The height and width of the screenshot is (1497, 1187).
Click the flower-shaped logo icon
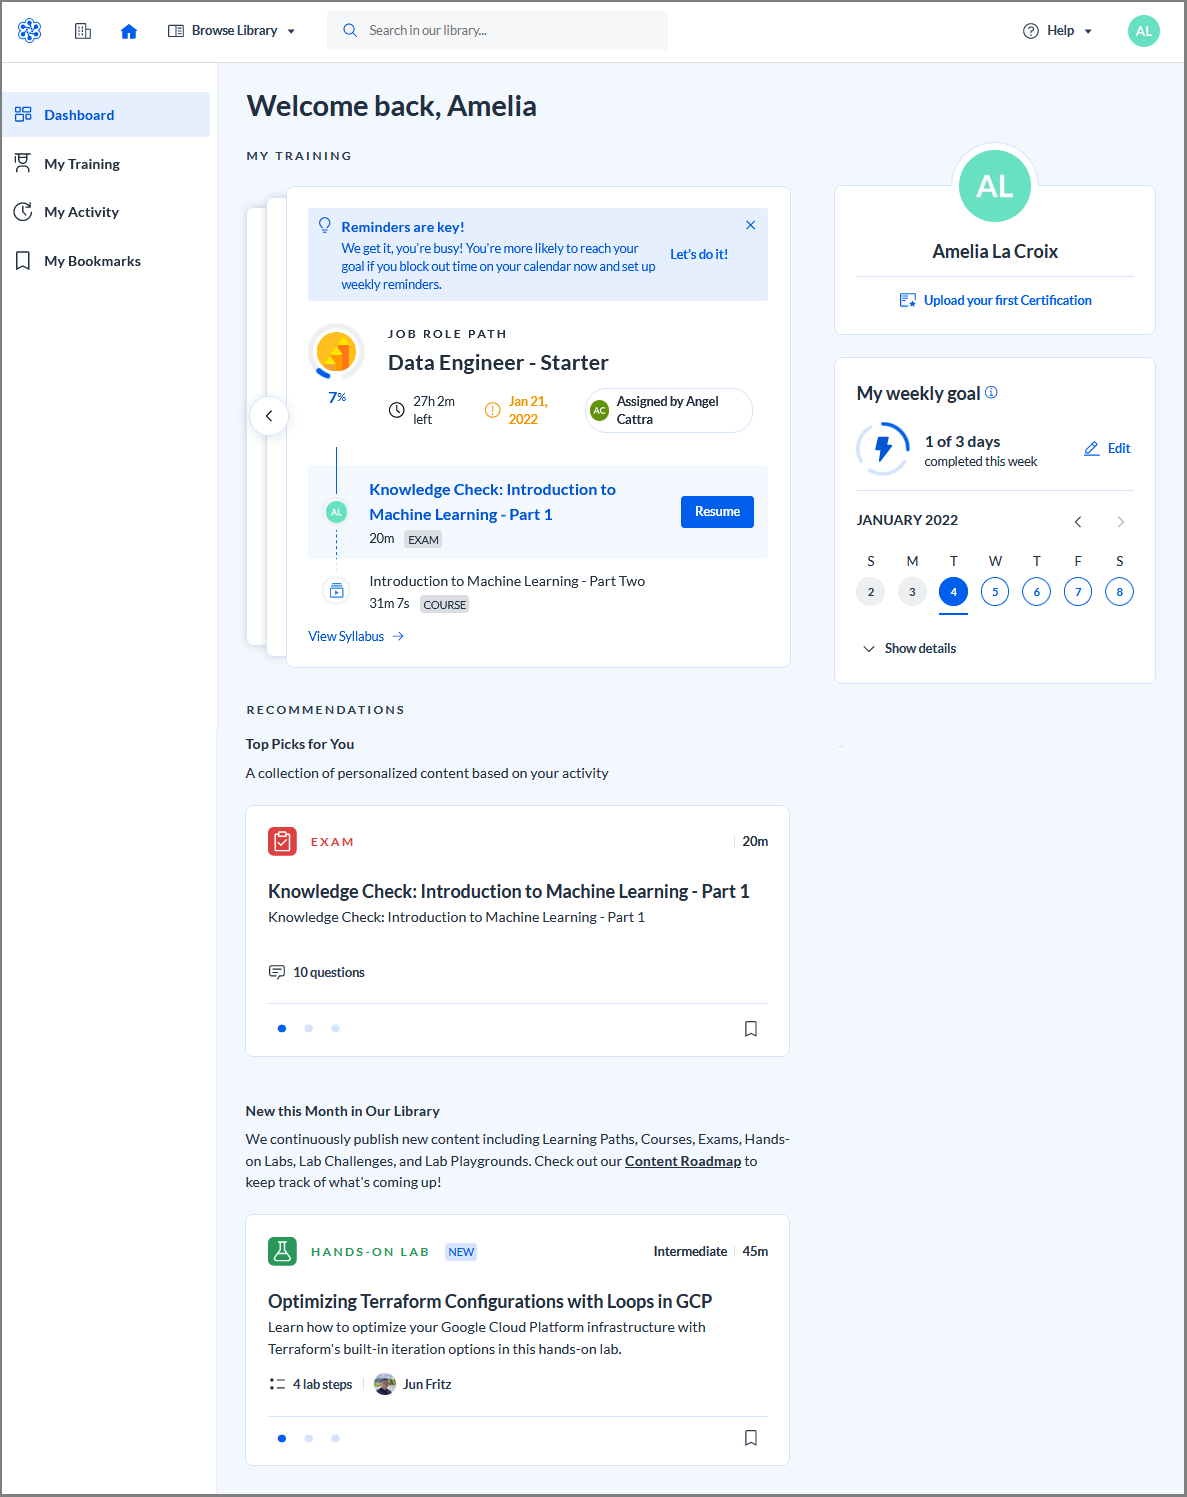pos(30,31)
